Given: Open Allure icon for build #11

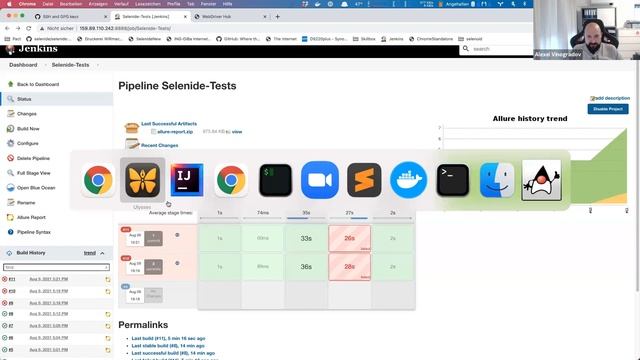Looking at the screenshot, I should (108, 280).
